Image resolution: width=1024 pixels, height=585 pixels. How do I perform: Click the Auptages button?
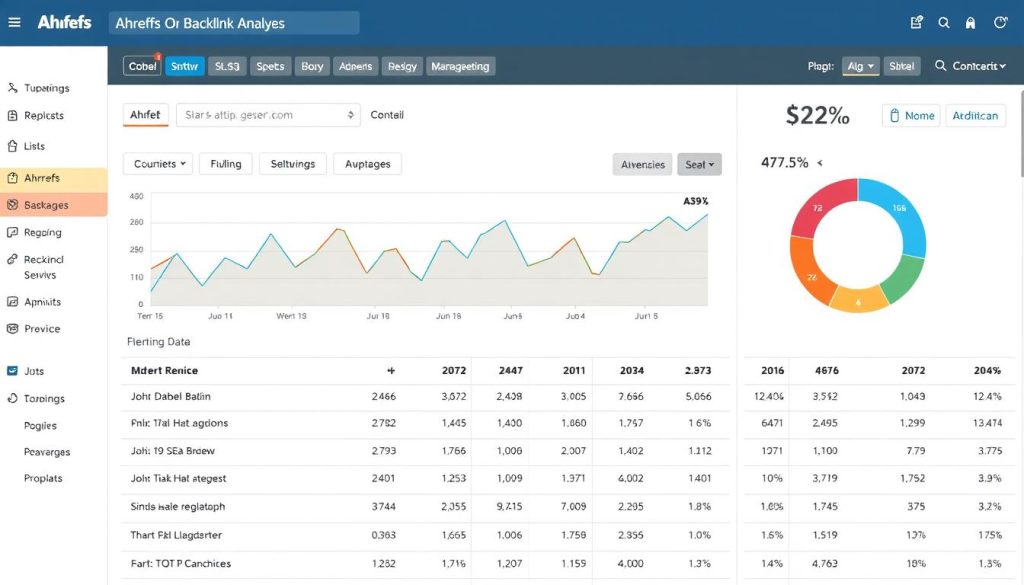[x=367, y=164]
